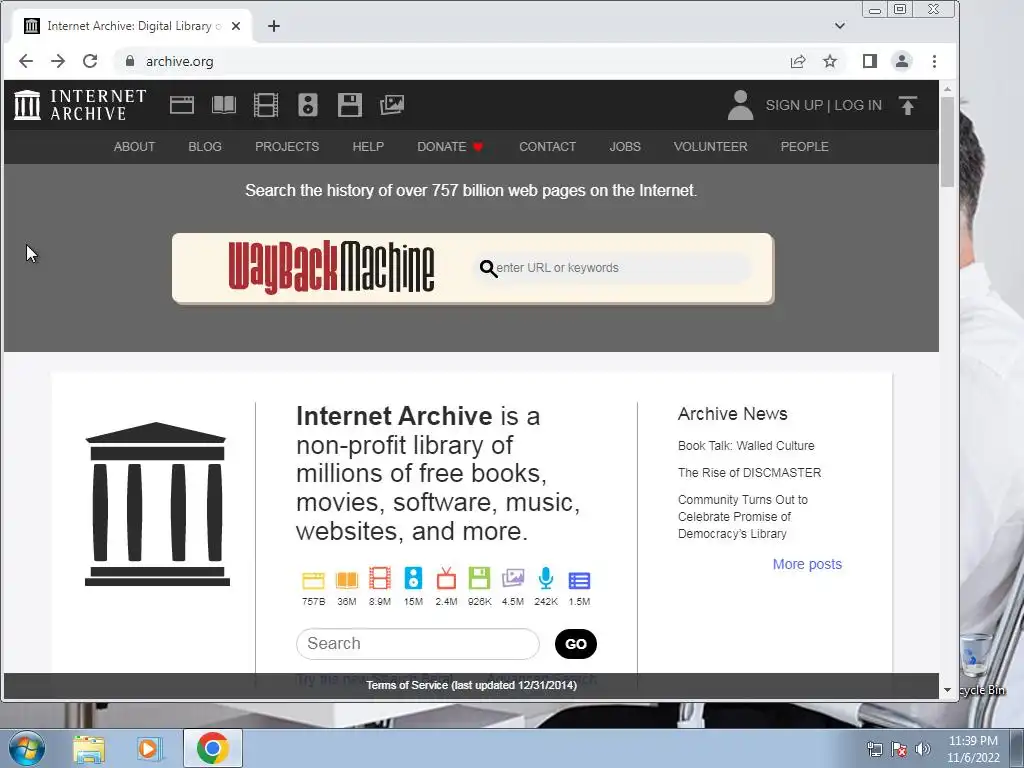Open the Video film icon in top bar
1024x768 pixels.
click(x=266, y=105)
